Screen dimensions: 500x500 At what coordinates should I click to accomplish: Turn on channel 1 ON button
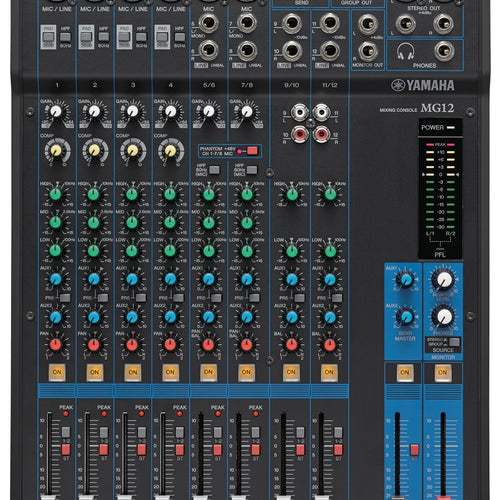[x=57, y=372]
